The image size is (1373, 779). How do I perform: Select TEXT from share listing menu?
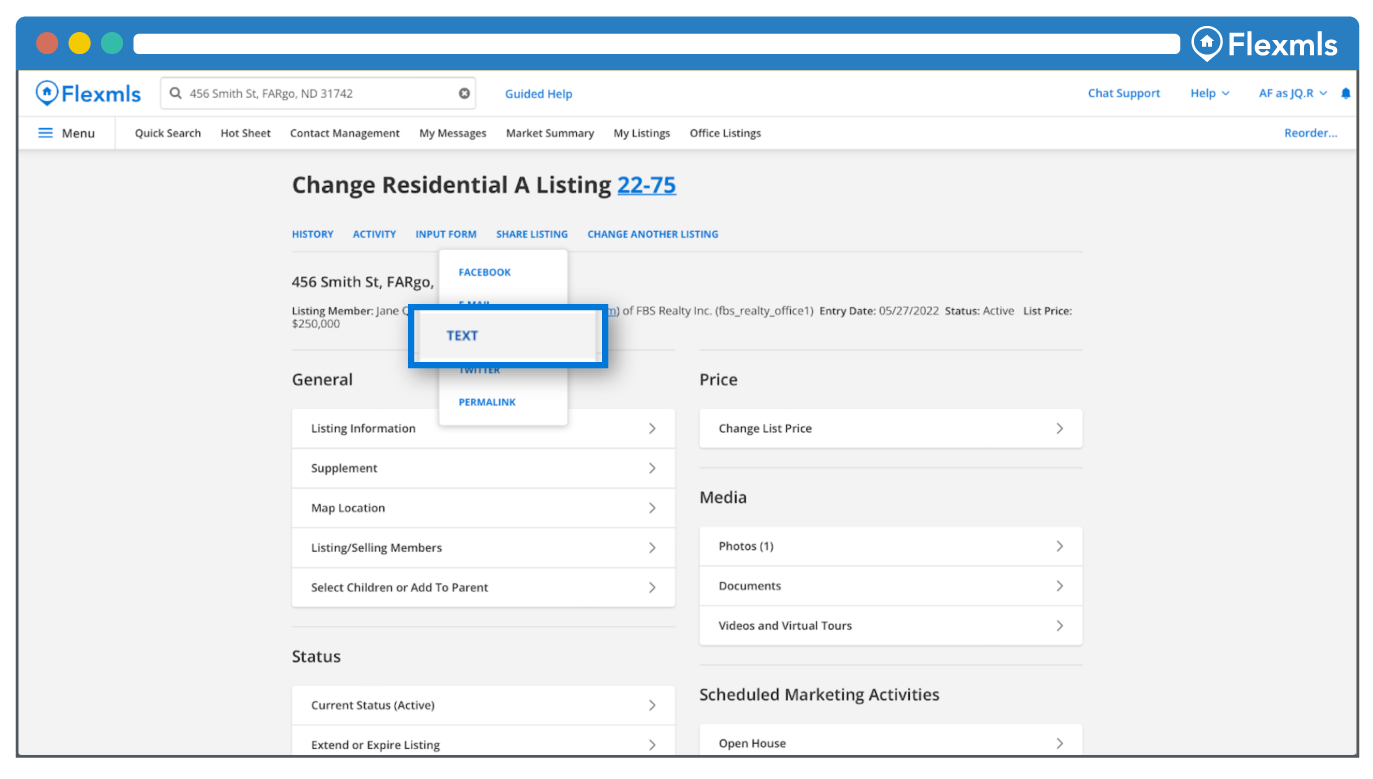463,336
